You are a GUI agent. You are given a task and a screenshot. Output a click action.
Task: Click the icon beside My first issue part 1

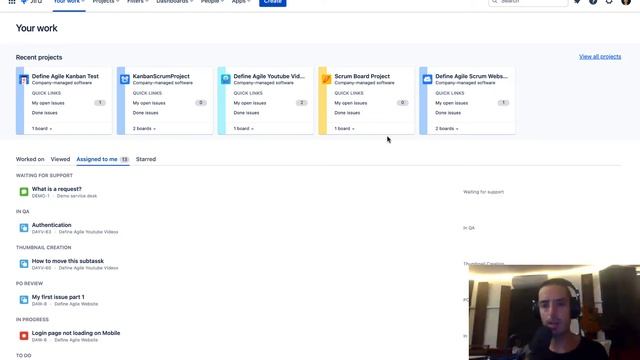point(24,300)
